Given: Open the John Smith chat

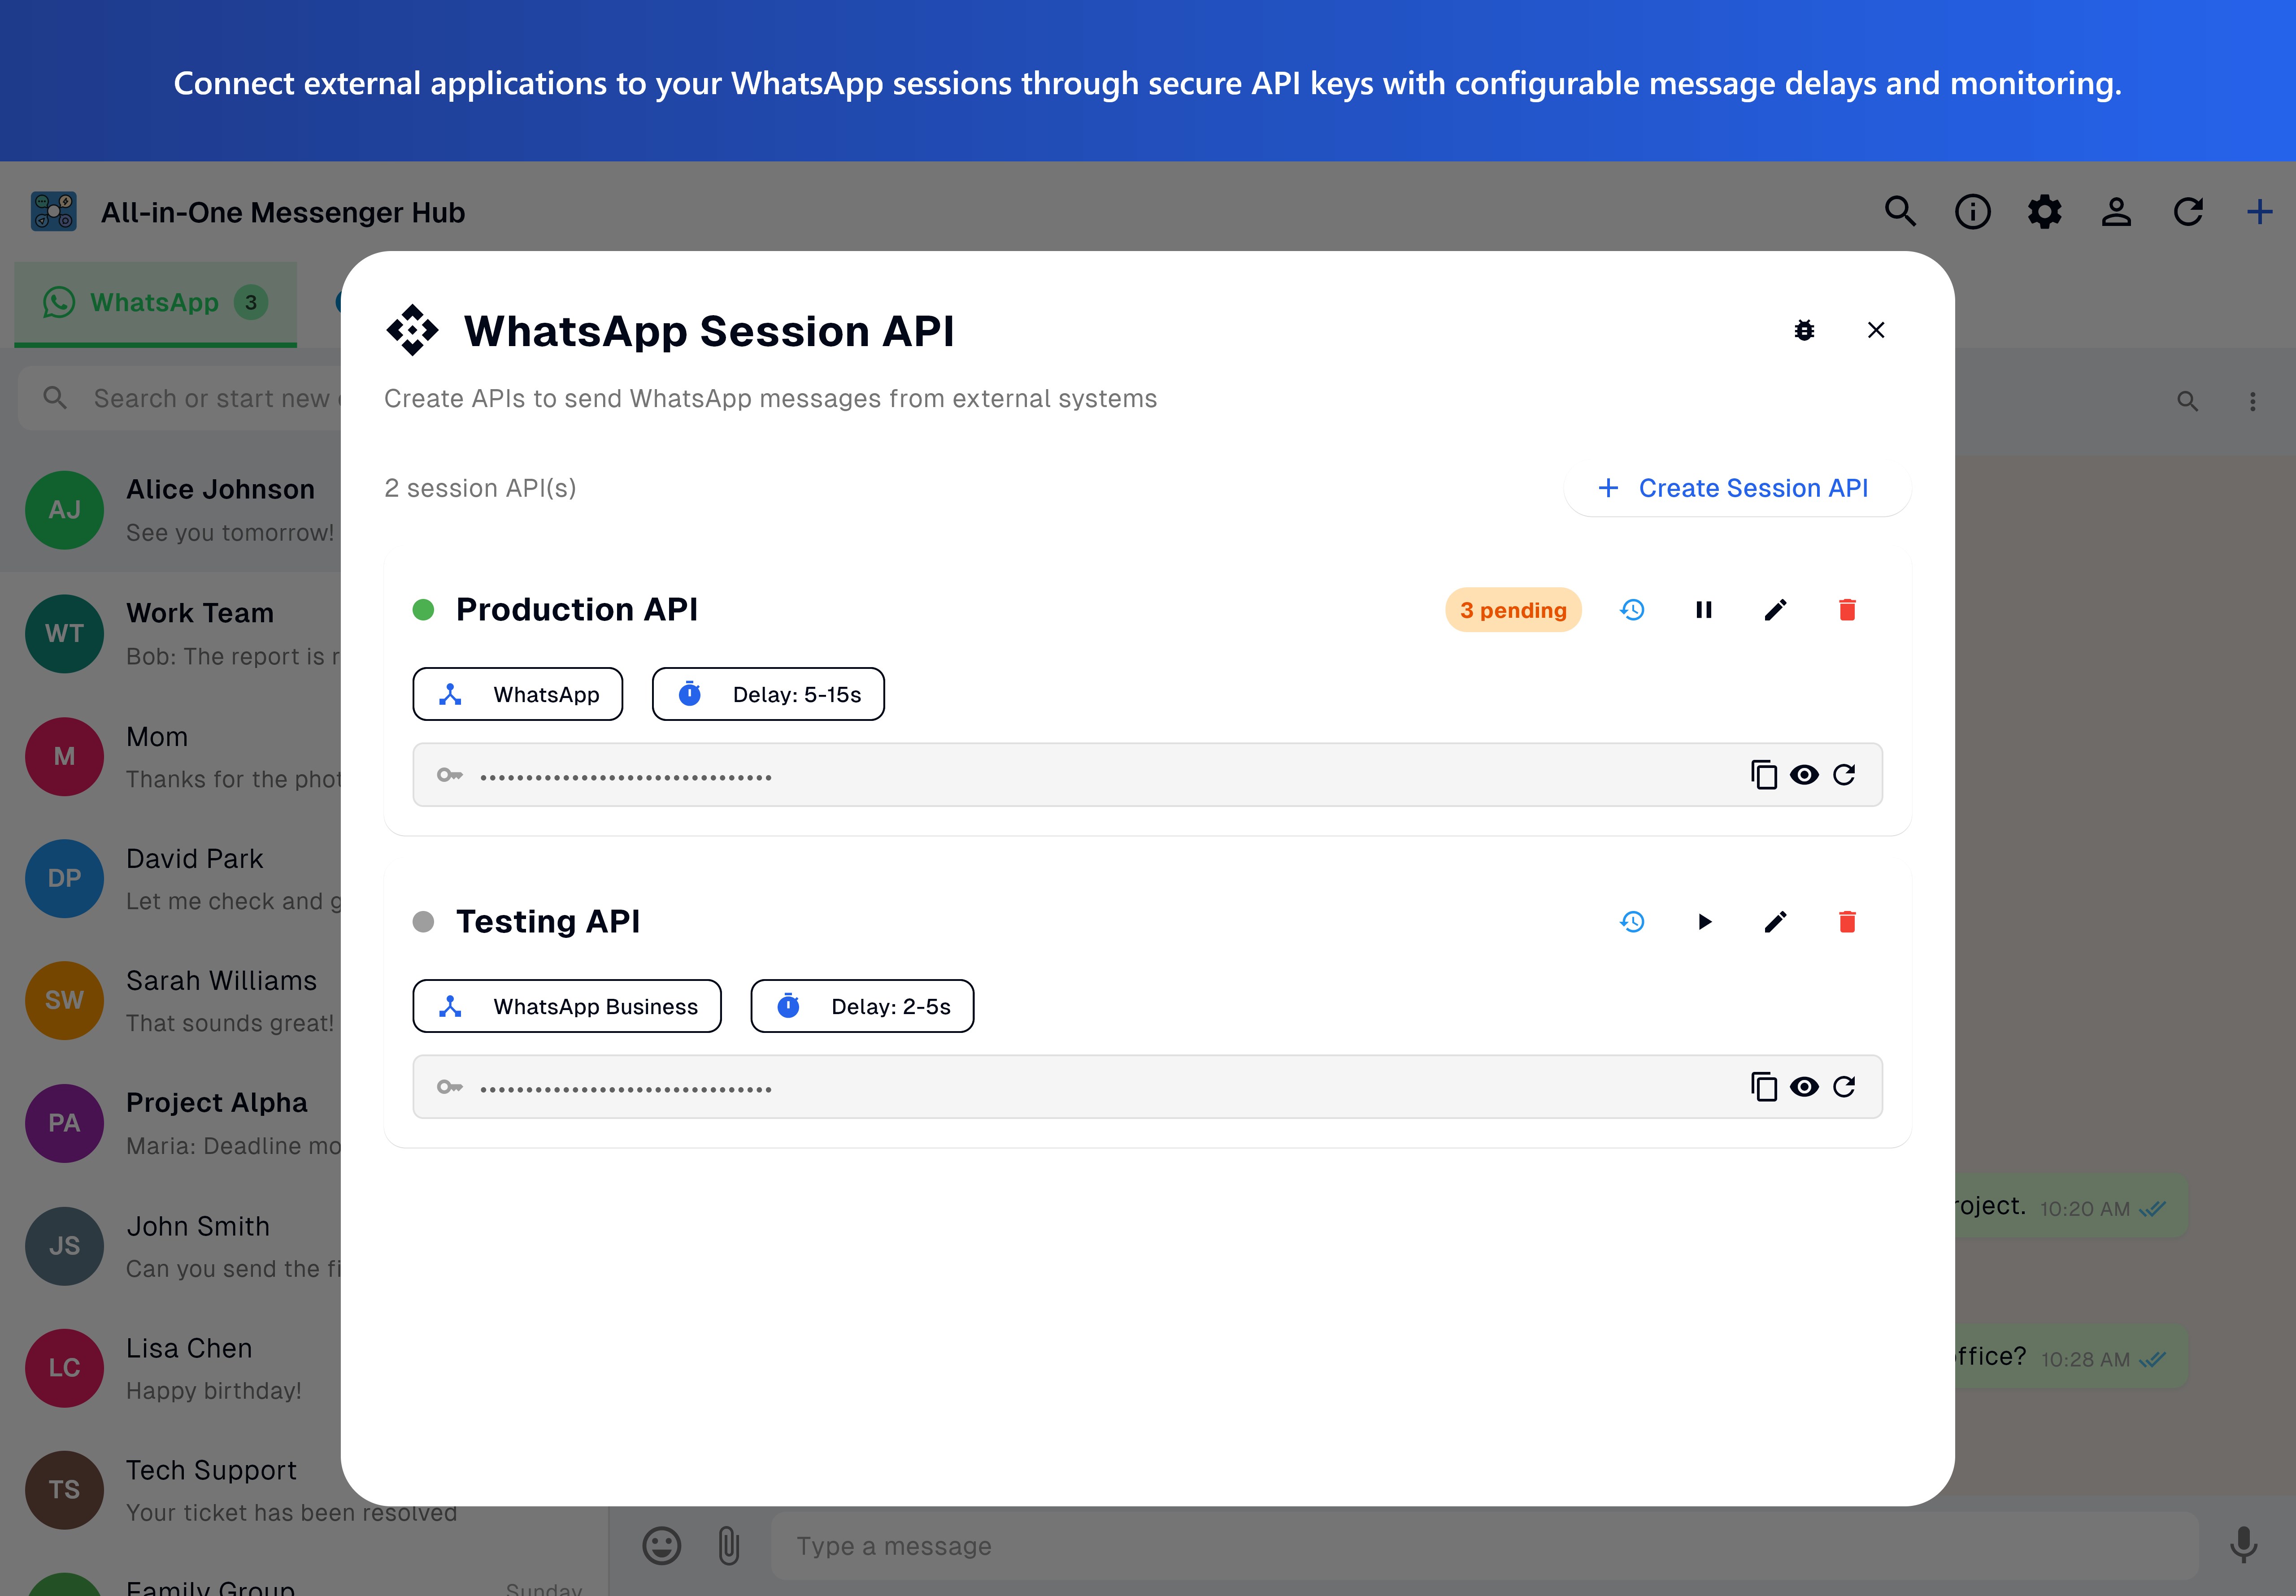Looking at the screenshot, I should point(171,1246).
